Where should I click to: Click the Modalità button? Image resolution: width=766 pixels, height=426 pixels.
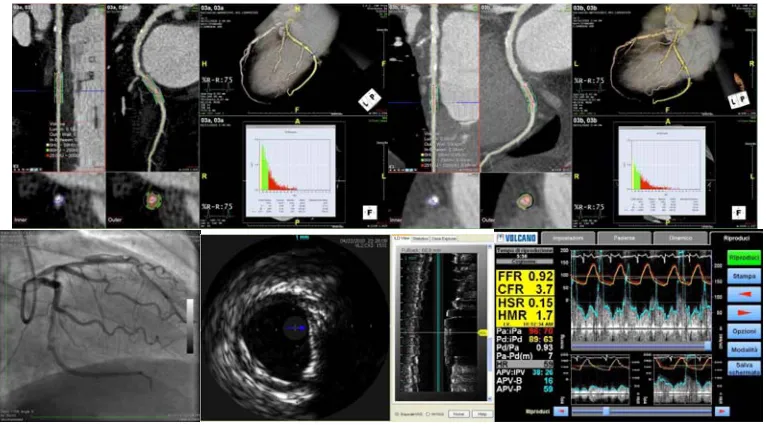[744, 350]
